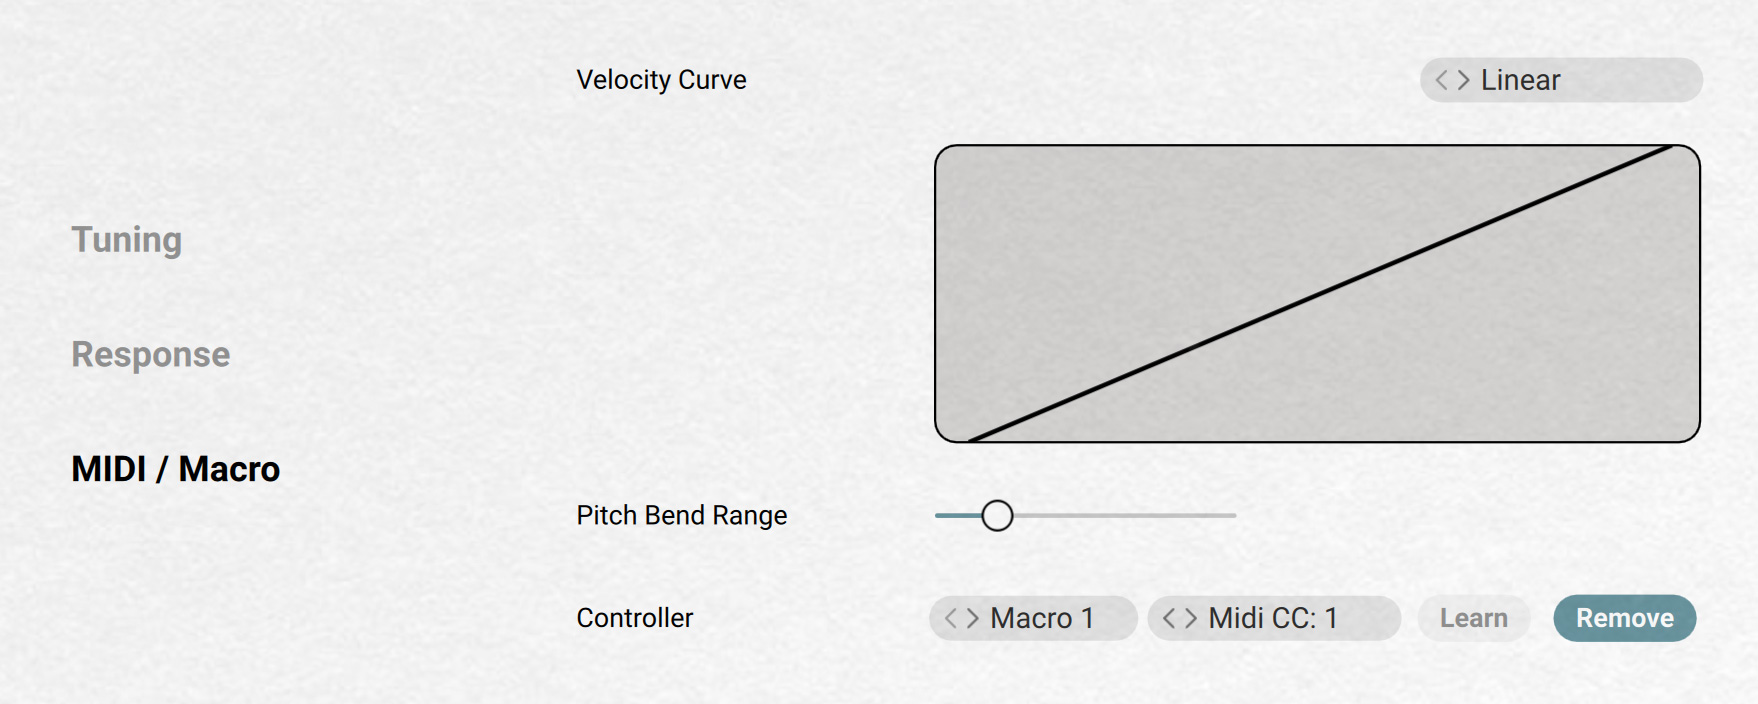1758x704 pixels.
Task: Click previous arrow on Velocity Curve selector
Action: tap(1442, 80)
